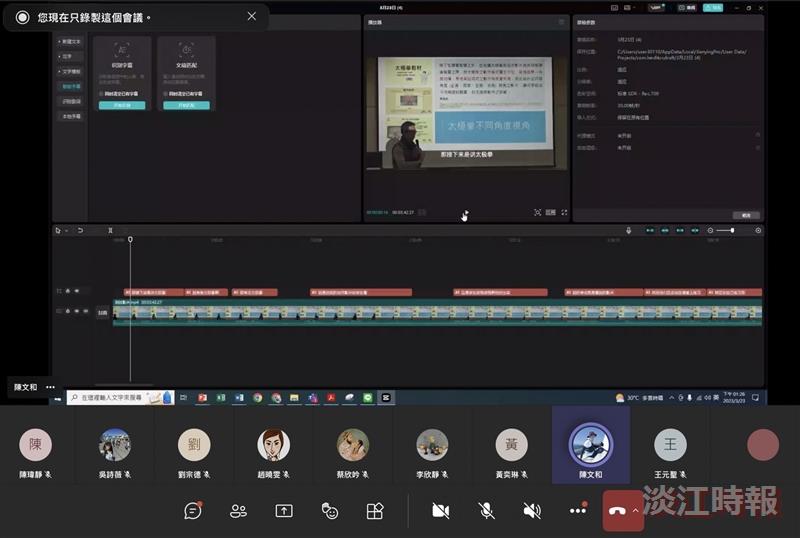The width and height of the screenshot is (800, 538).
Task: Click the 封面 cover button on video track
Action: click(103, 312)
